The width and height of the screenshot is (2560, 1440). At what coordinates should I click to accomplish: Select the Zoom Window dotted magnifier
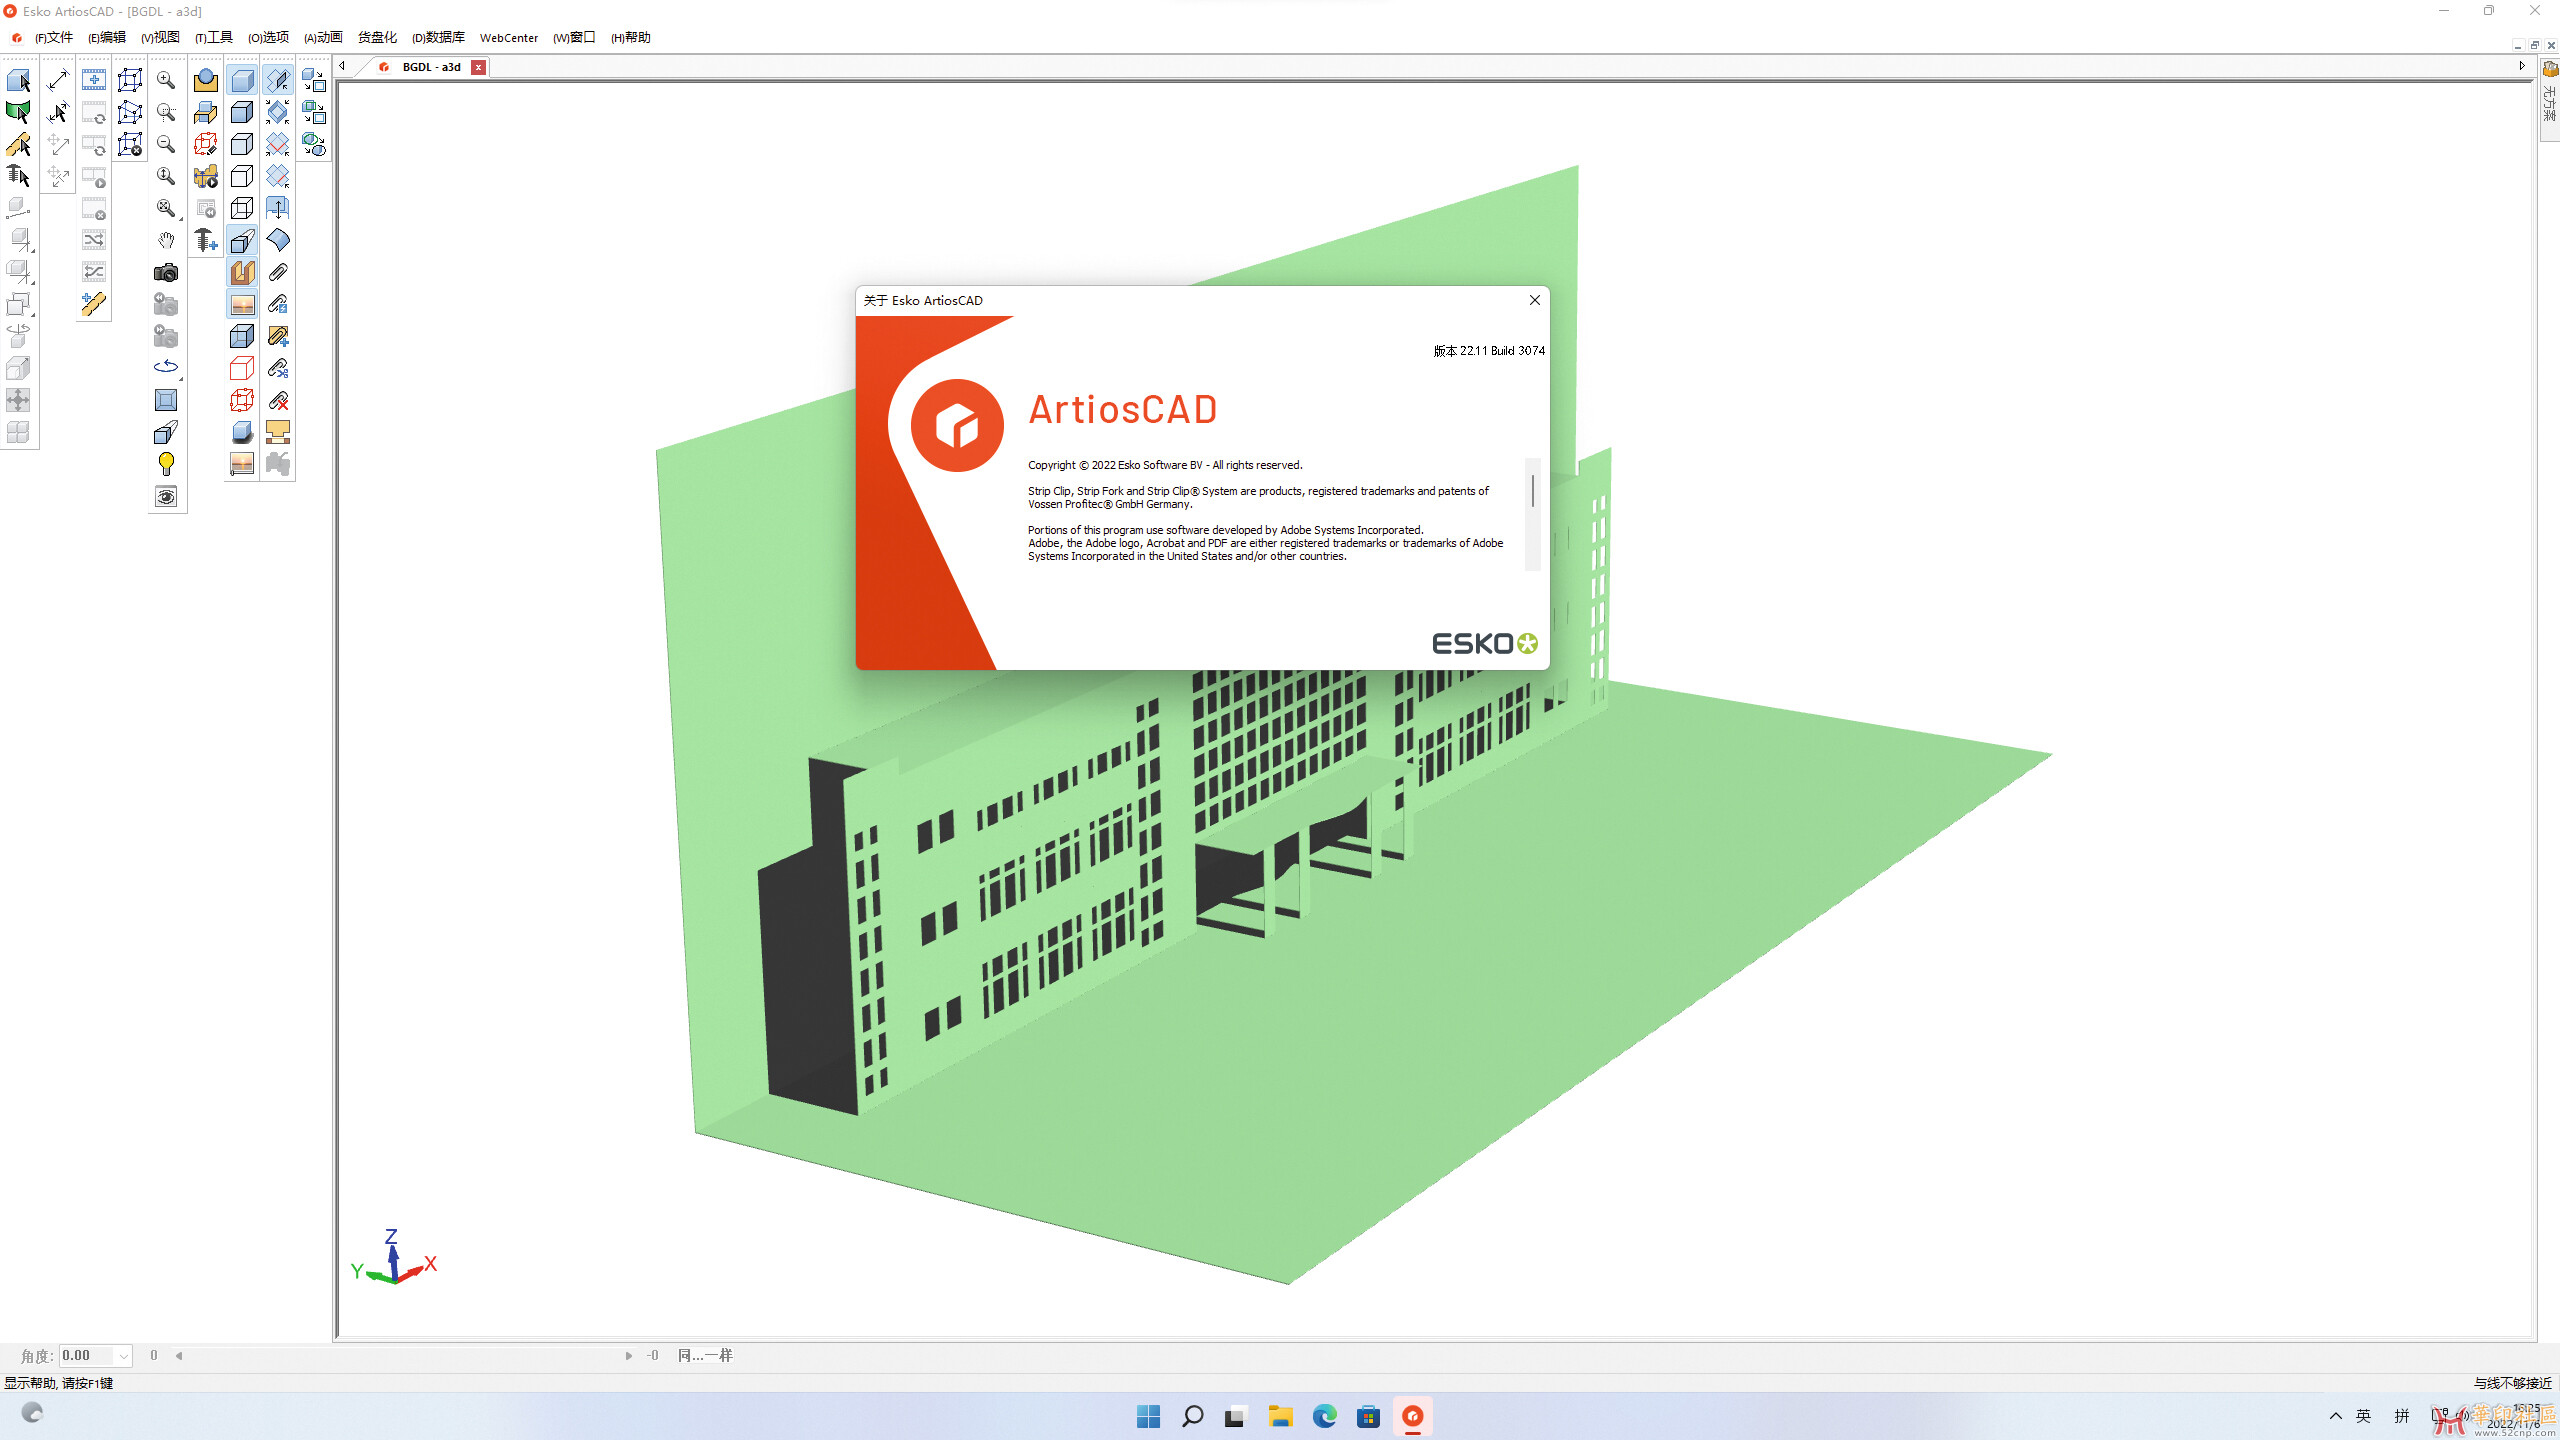click(166, 112)
